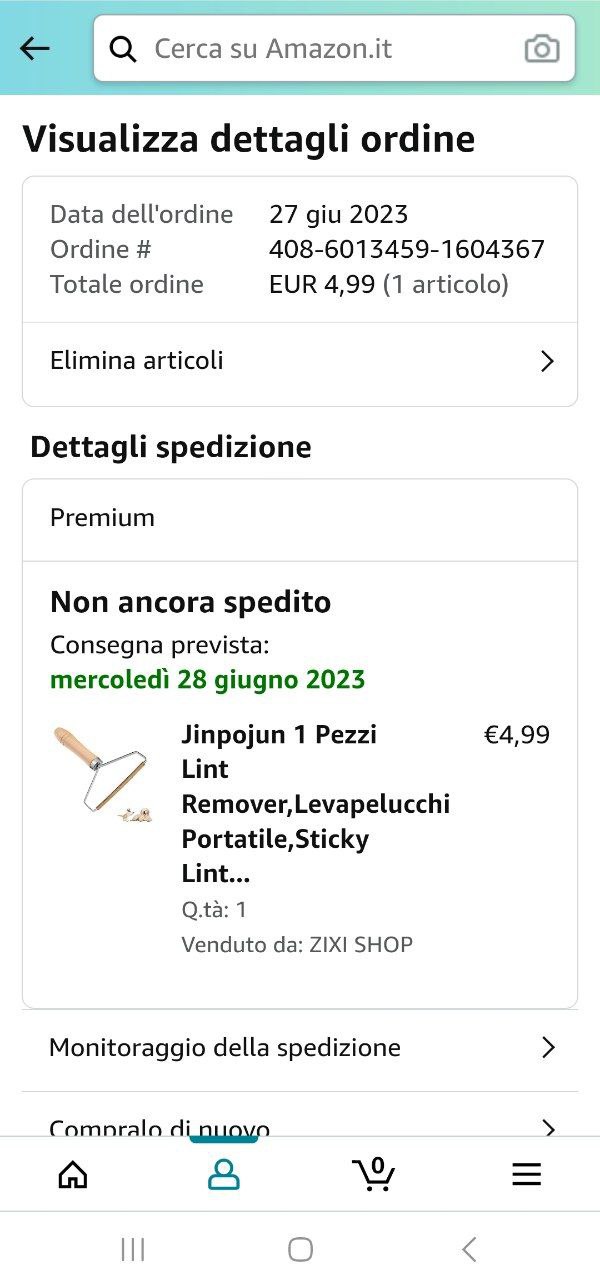This screenshot has width=600, height=1280.
Task: Expand Elimina articoli chevron
Action: coord(547,361)
